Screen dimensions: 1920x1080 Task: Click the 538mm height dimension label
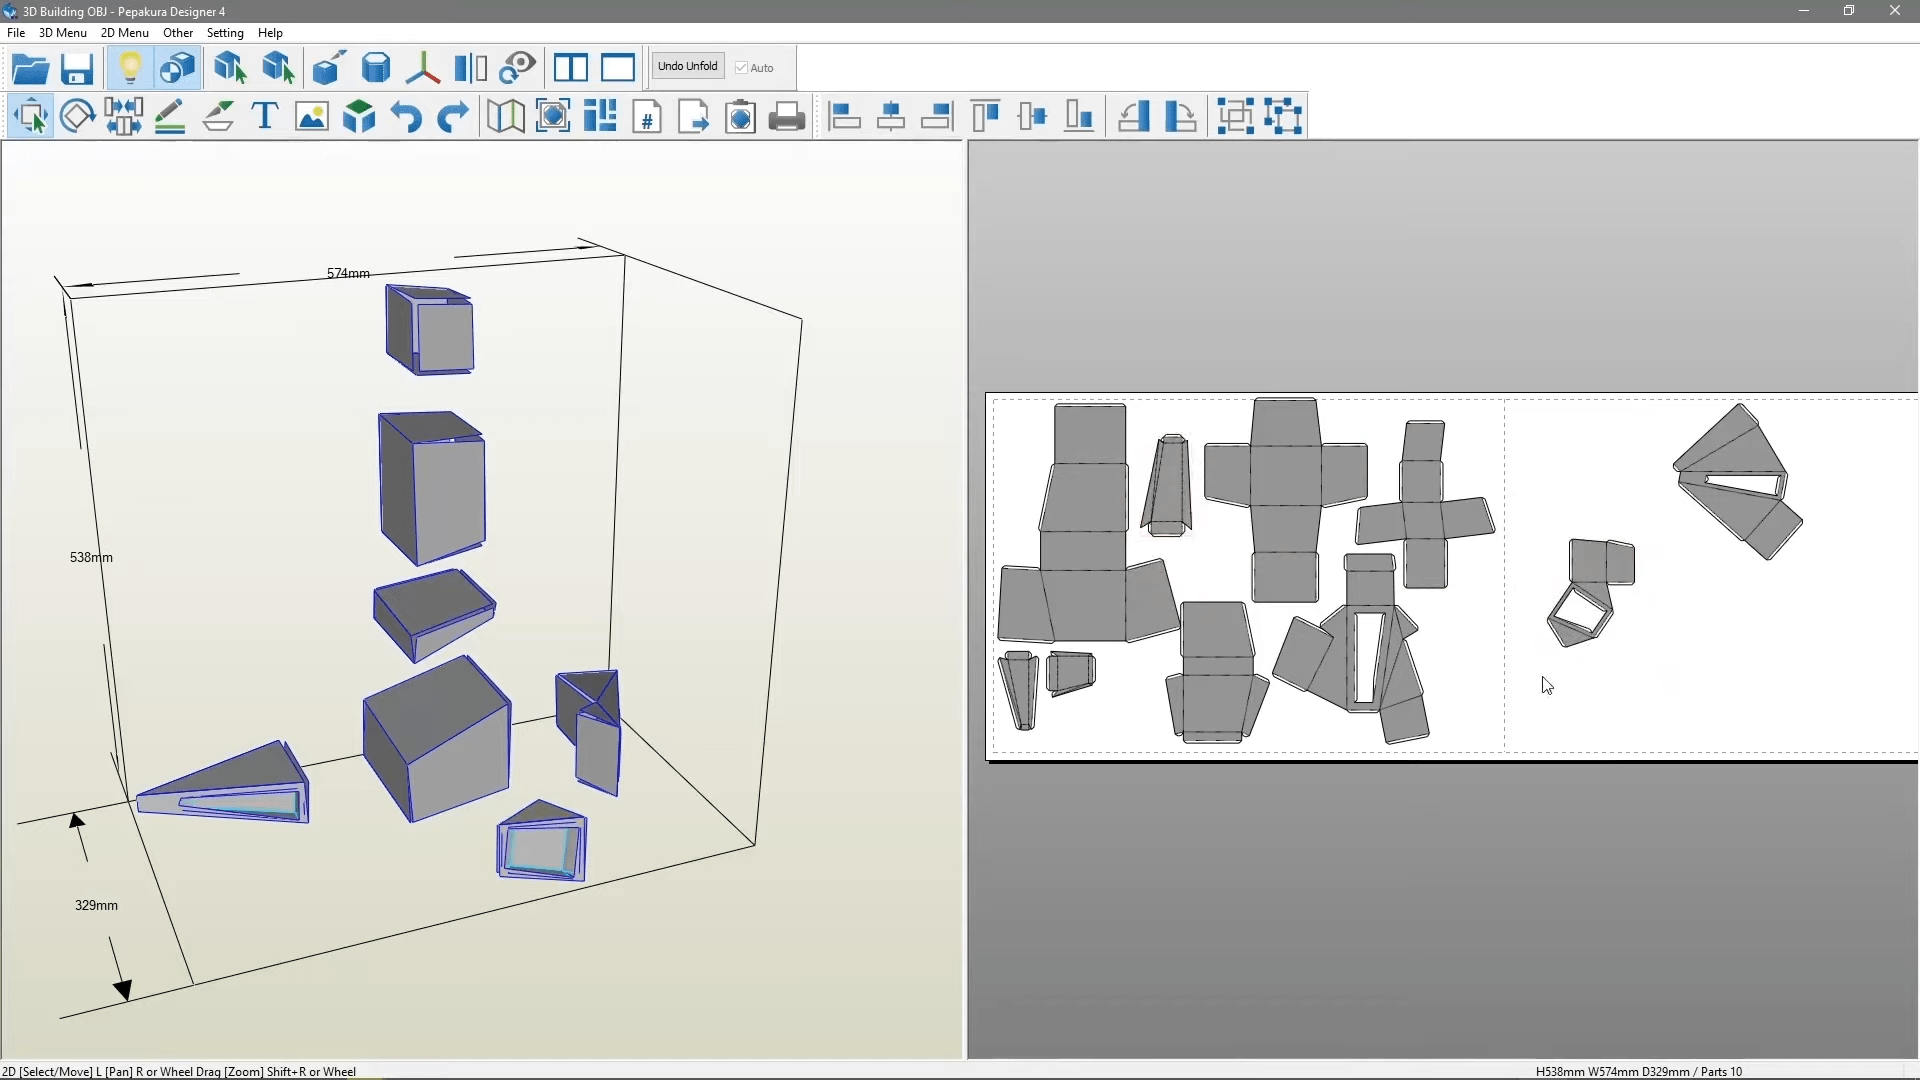(91, 557)
